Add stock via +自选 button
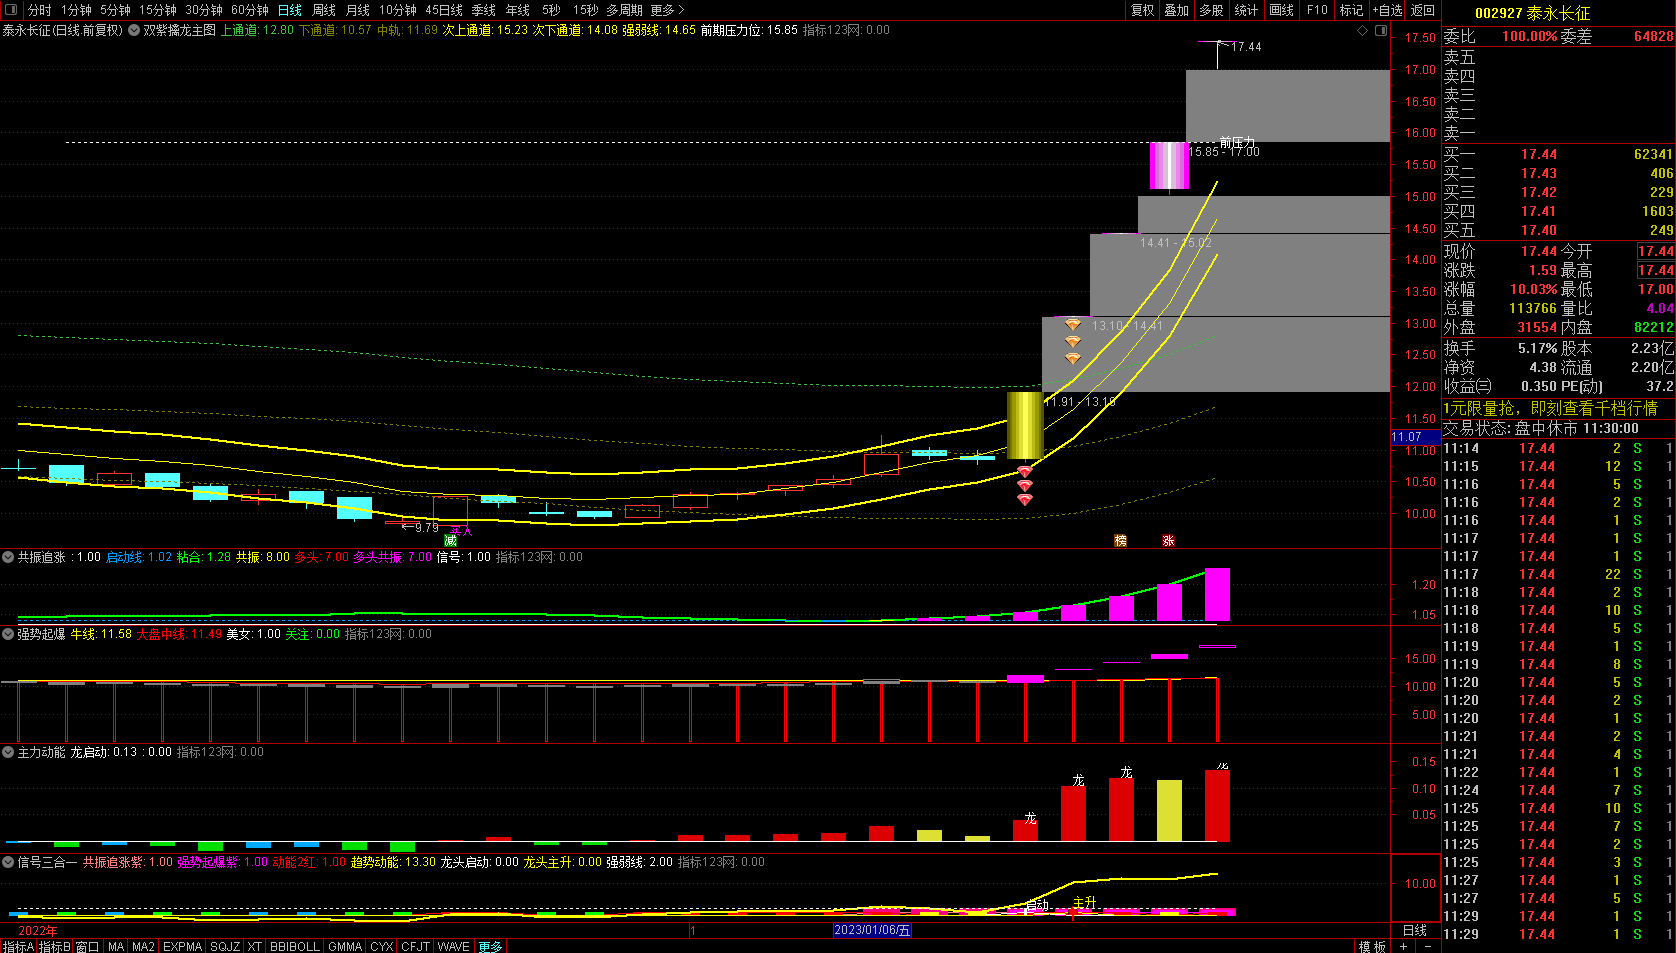Viewport: 1676px width, 953px height. tap(1387, 10)
